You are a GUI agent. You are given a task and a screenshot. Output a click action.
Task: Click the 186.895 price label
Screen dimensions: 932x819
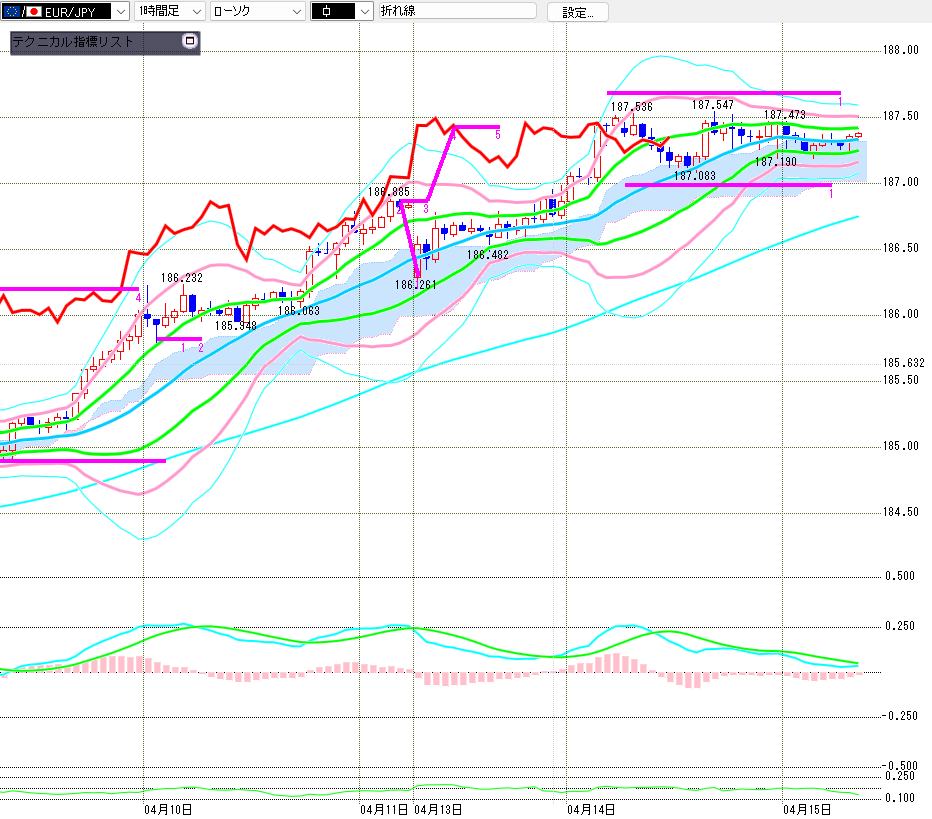388,191
